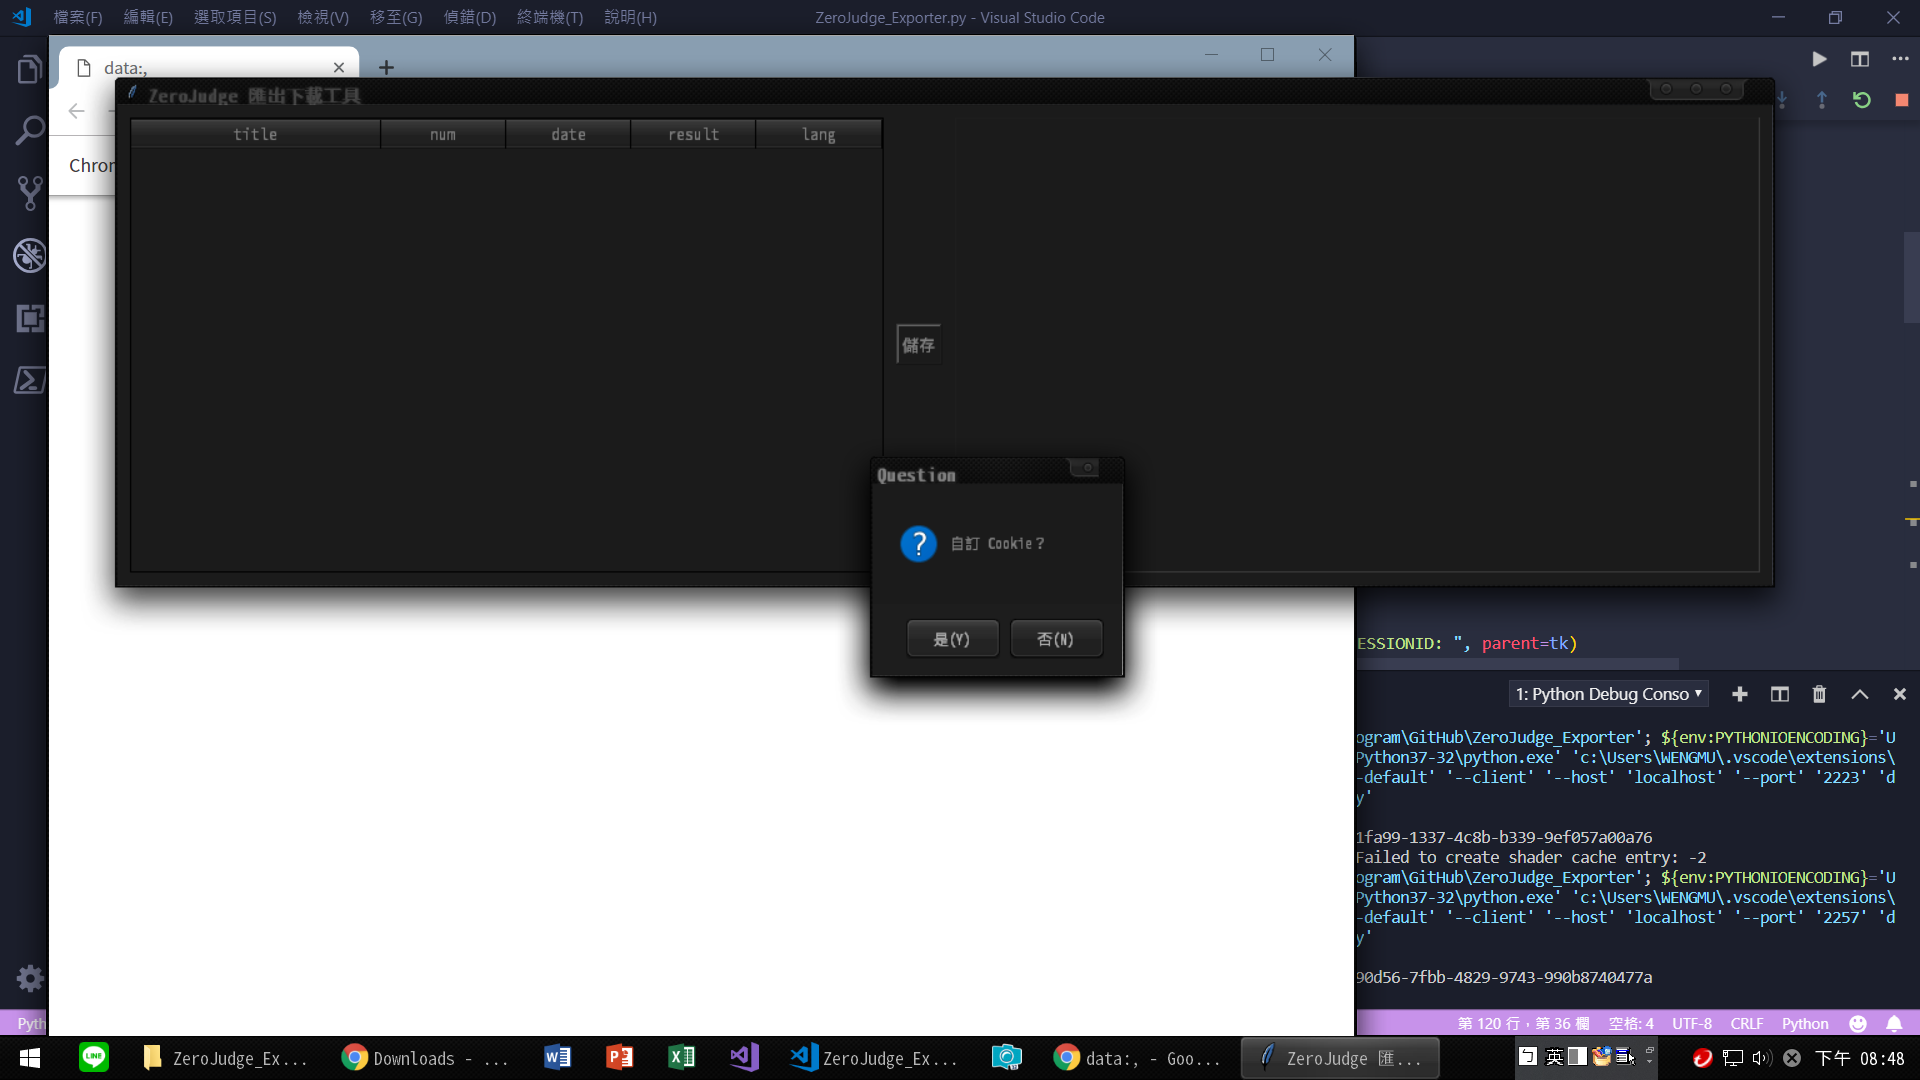This screenshot has width=1920, height=1080.
Task: Click the Manage gear icon
Action: click(x=29, y=978)
